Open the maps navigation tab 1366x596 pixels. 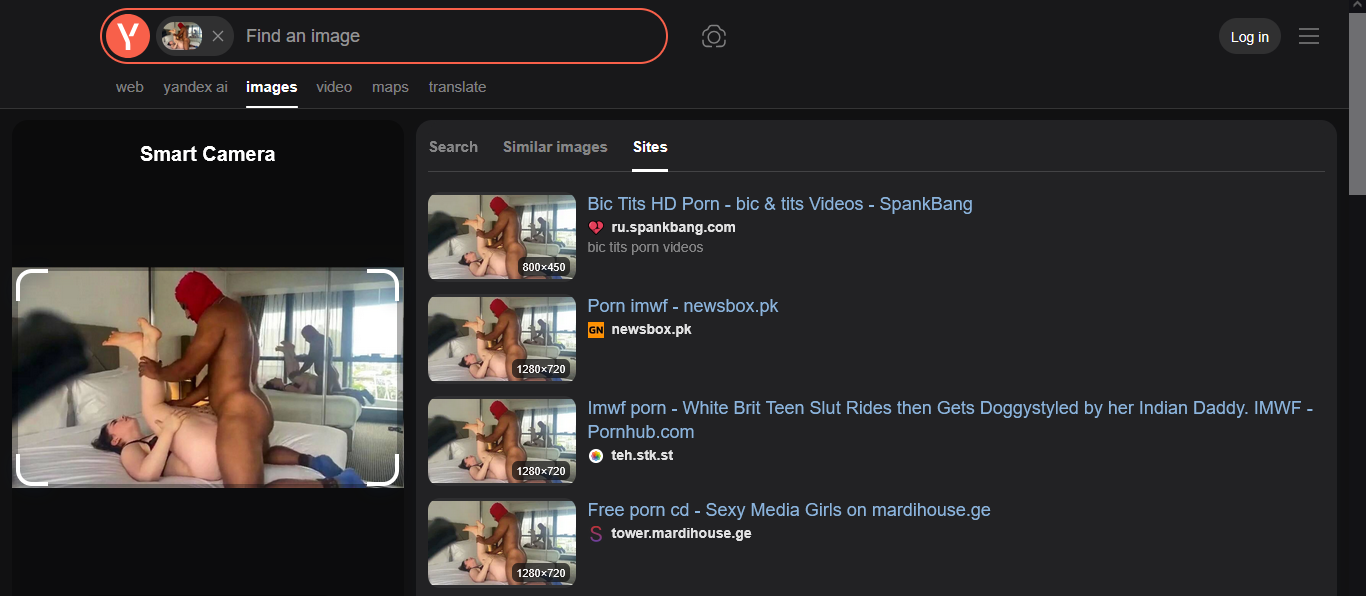[390, 87]
